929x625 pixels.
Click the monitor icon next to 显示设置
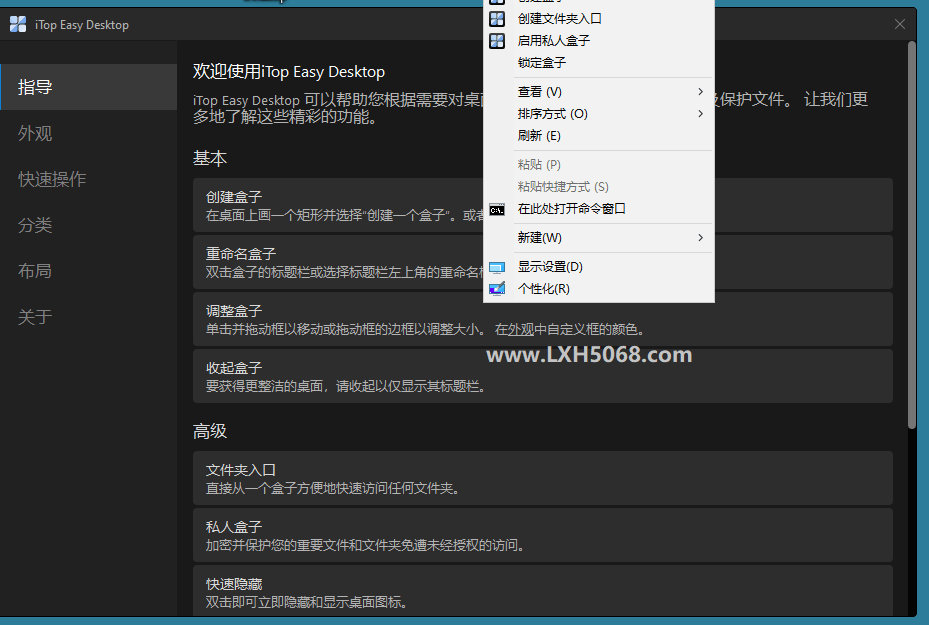[x=497, y=267]
